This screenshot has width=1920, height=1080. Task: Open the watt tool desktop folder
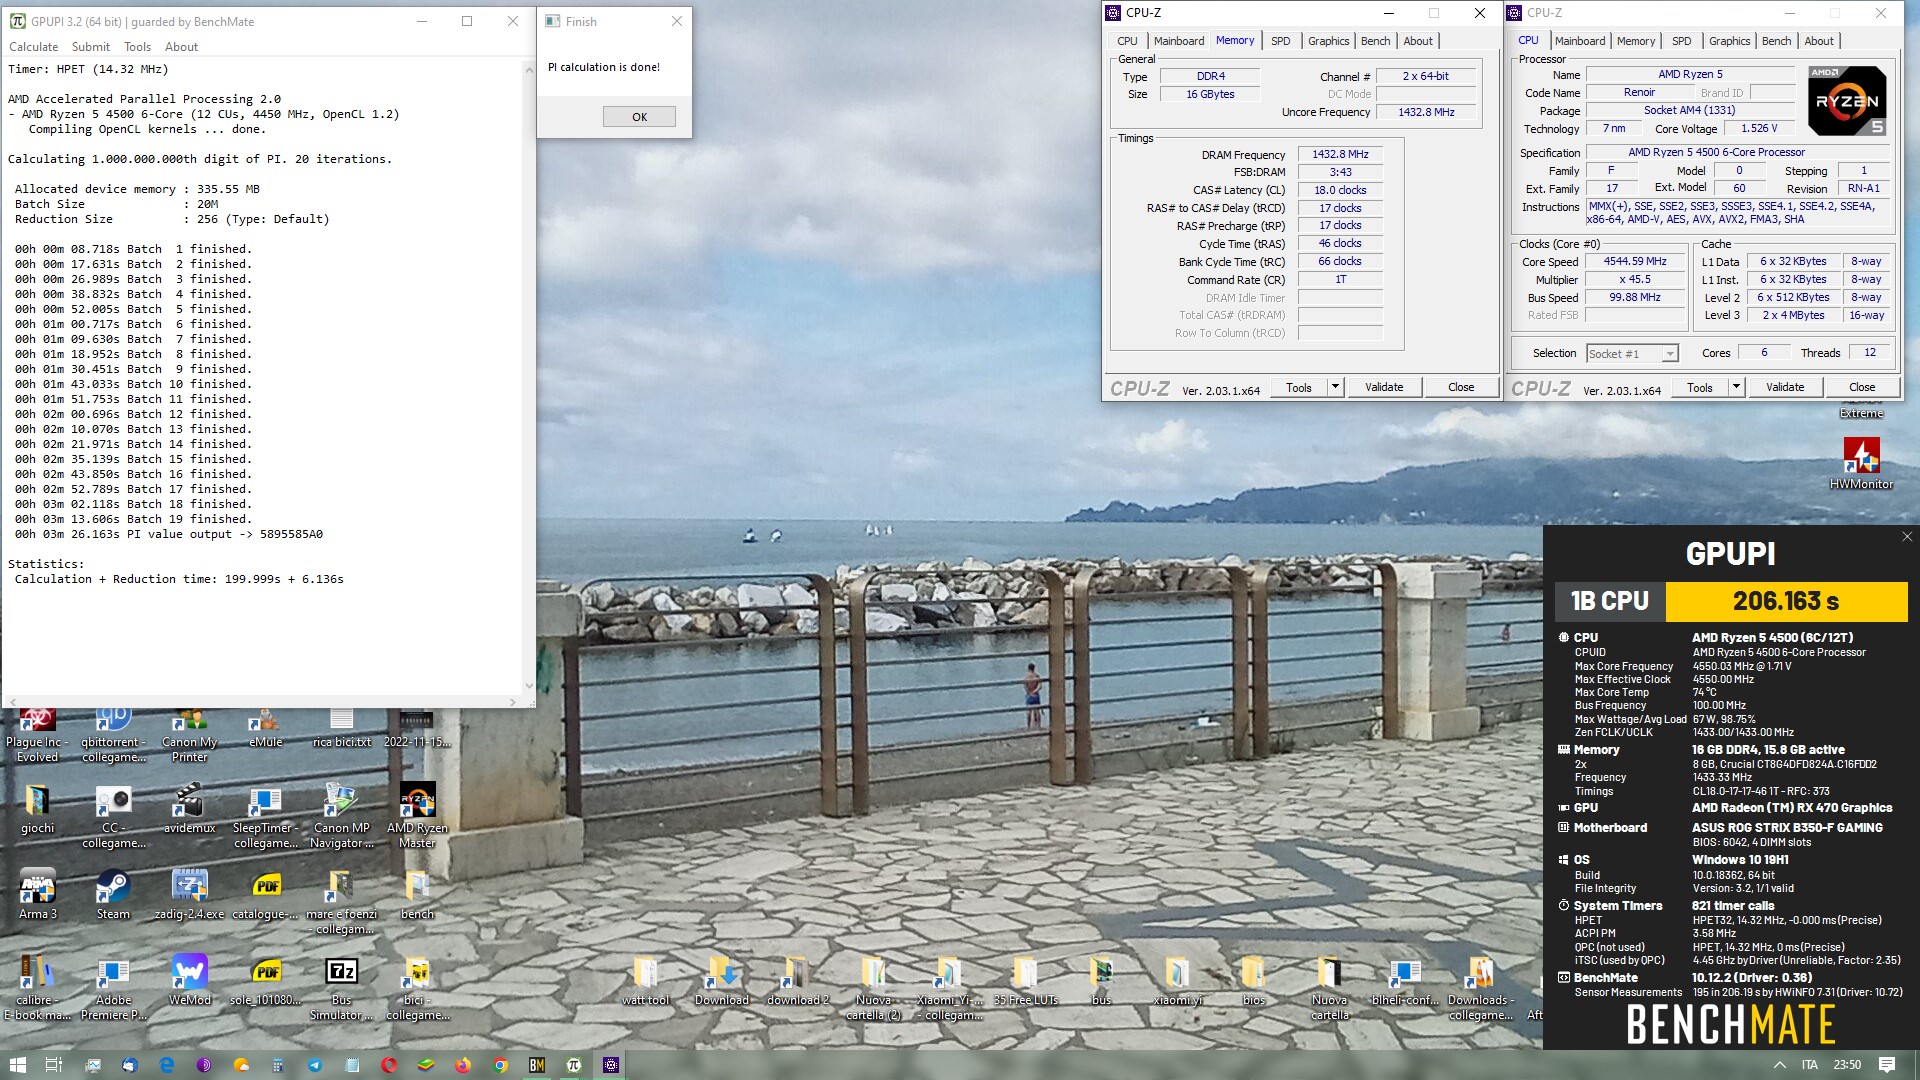tap(645, 979)
